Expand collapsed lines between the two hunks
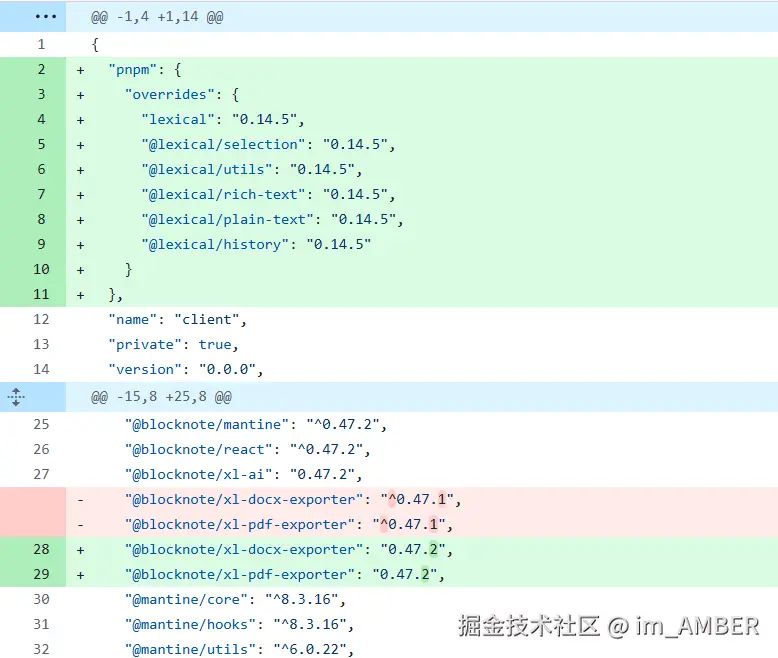Viewport: 778px width, 658px height. tap(16, 397)
